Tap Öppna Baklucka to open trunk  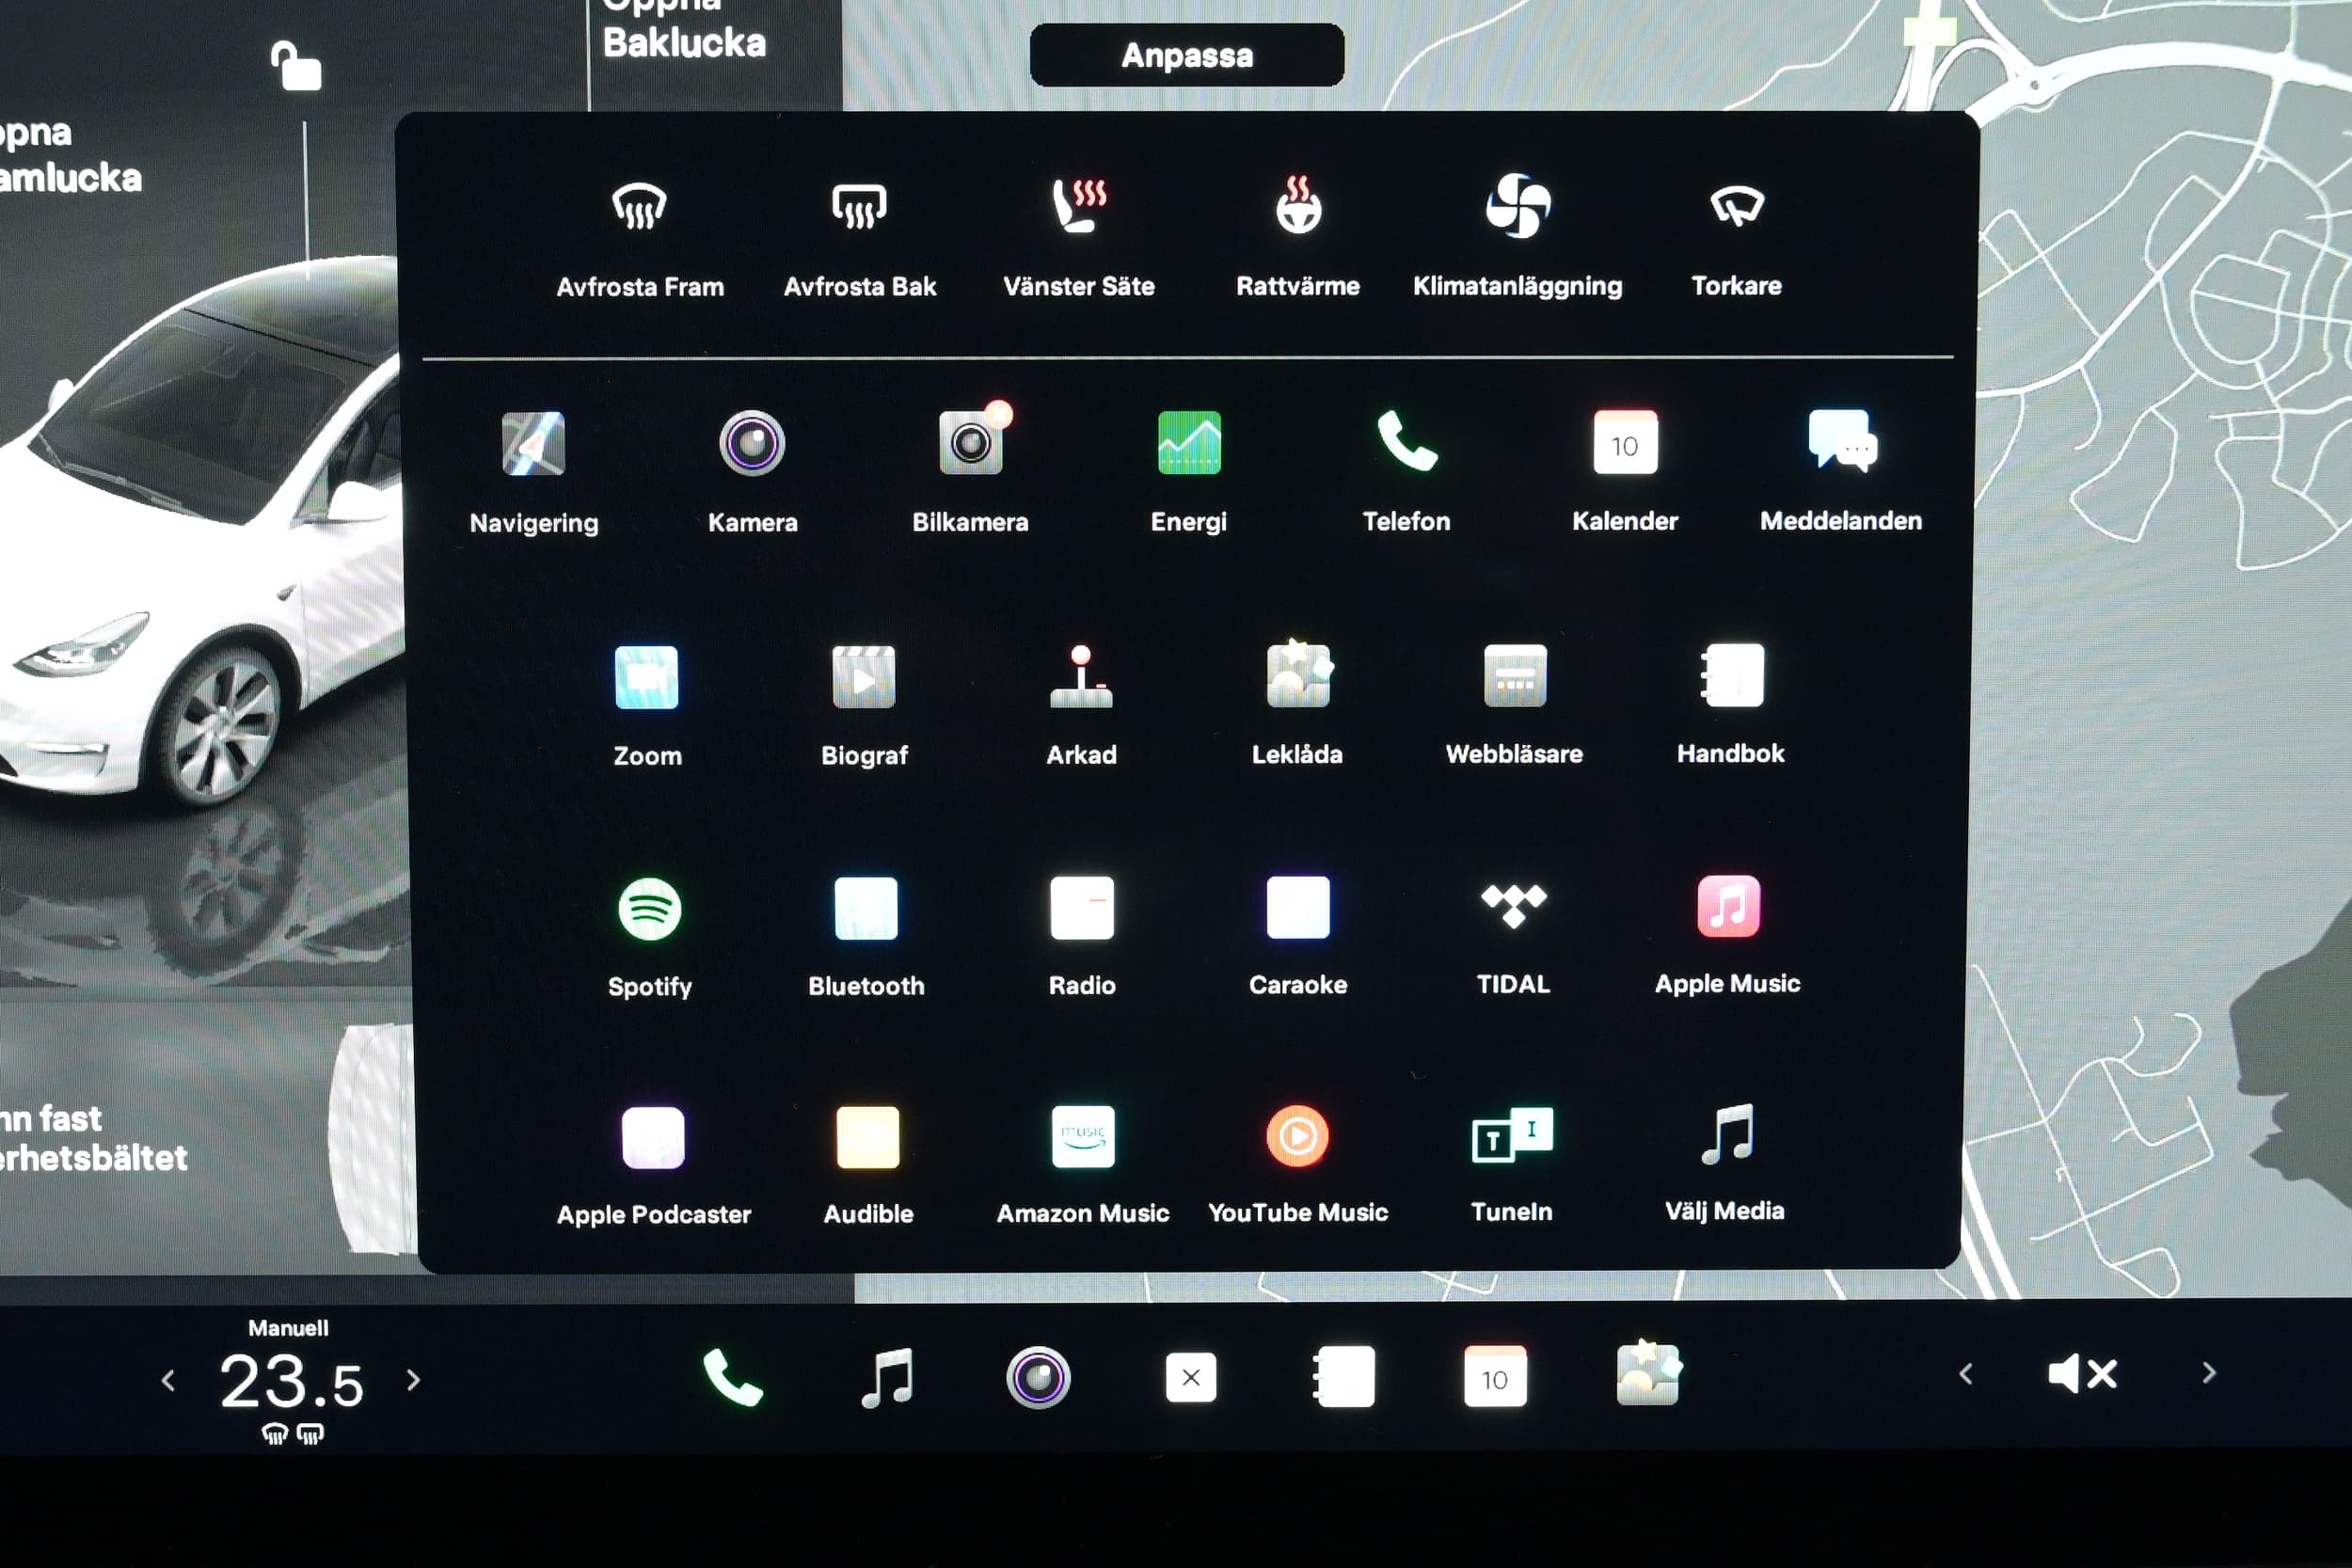point(684,30)
